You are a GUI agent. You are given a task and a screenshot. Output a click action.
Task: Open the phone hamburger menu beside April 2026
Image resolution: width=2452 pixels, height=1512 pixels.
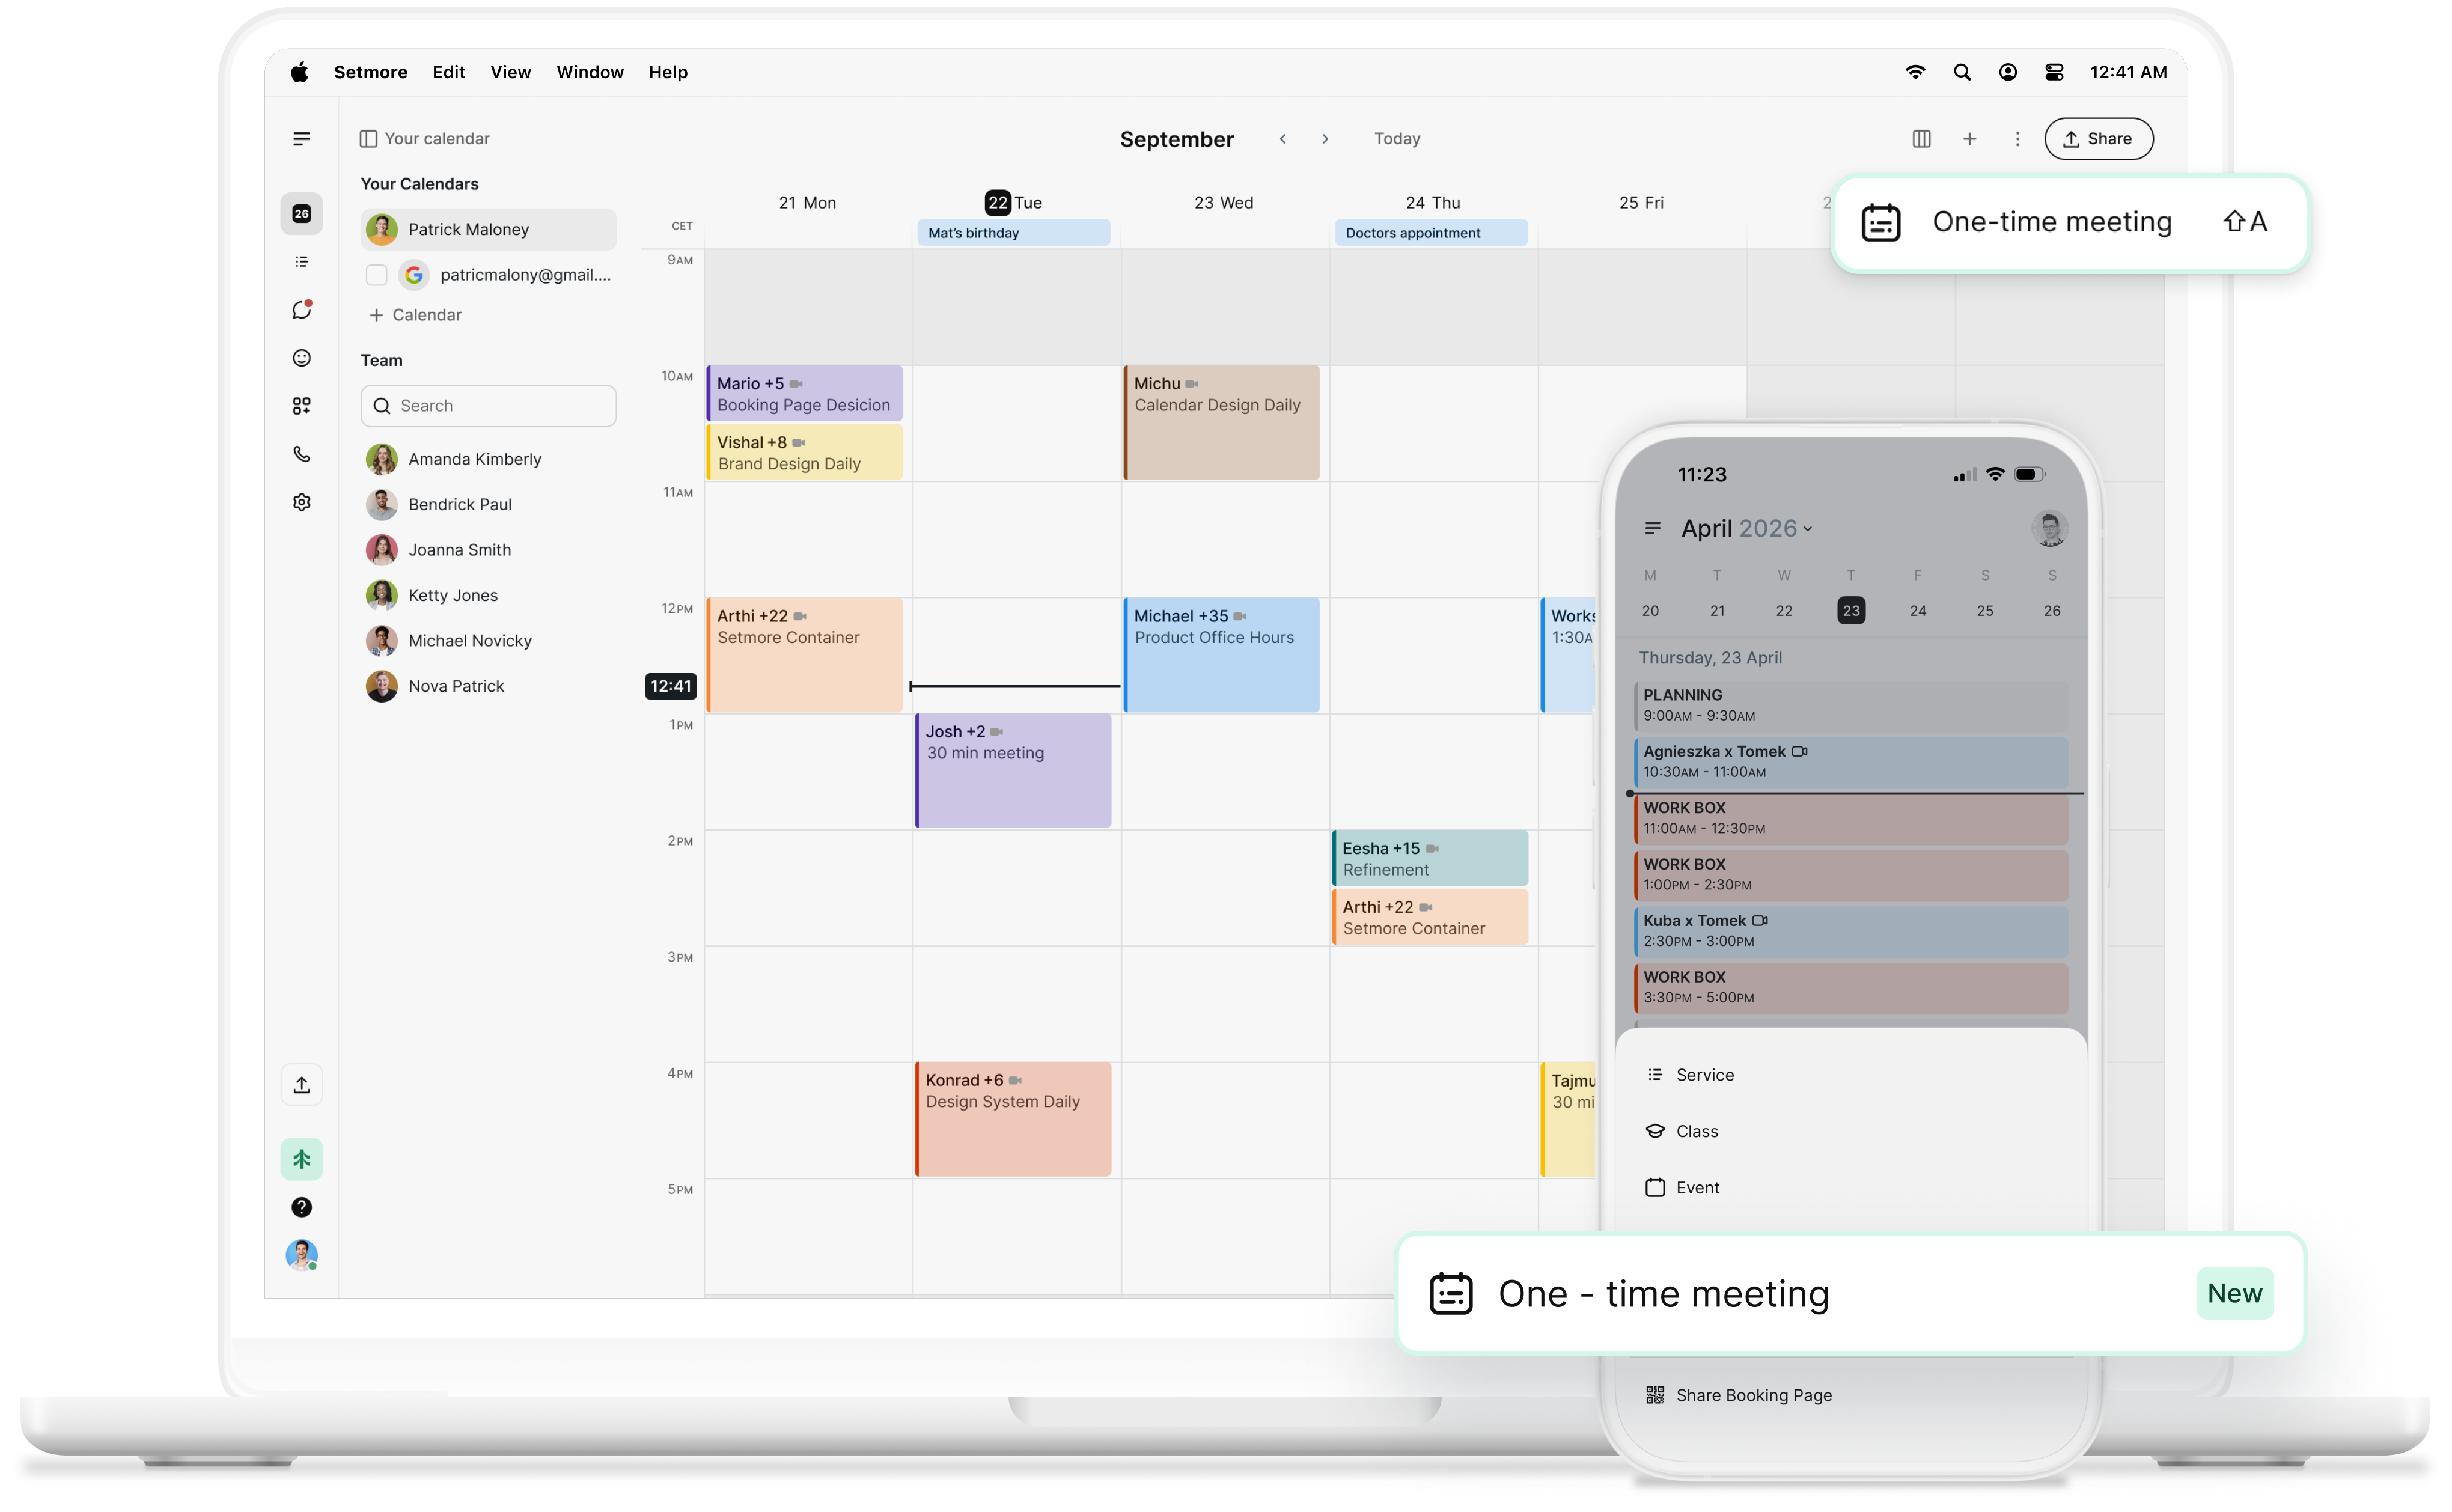coord(1652,528)
